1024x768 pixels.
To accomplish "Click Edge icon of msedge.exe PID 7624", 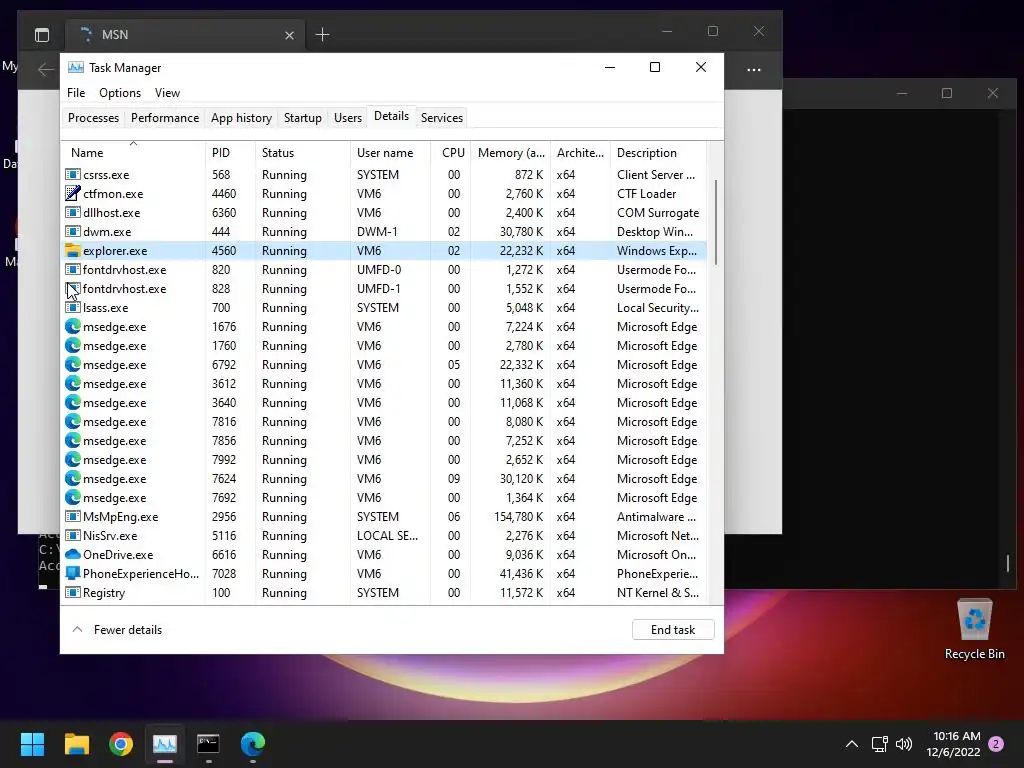I will pyautogui.click(x=72, y=479).
